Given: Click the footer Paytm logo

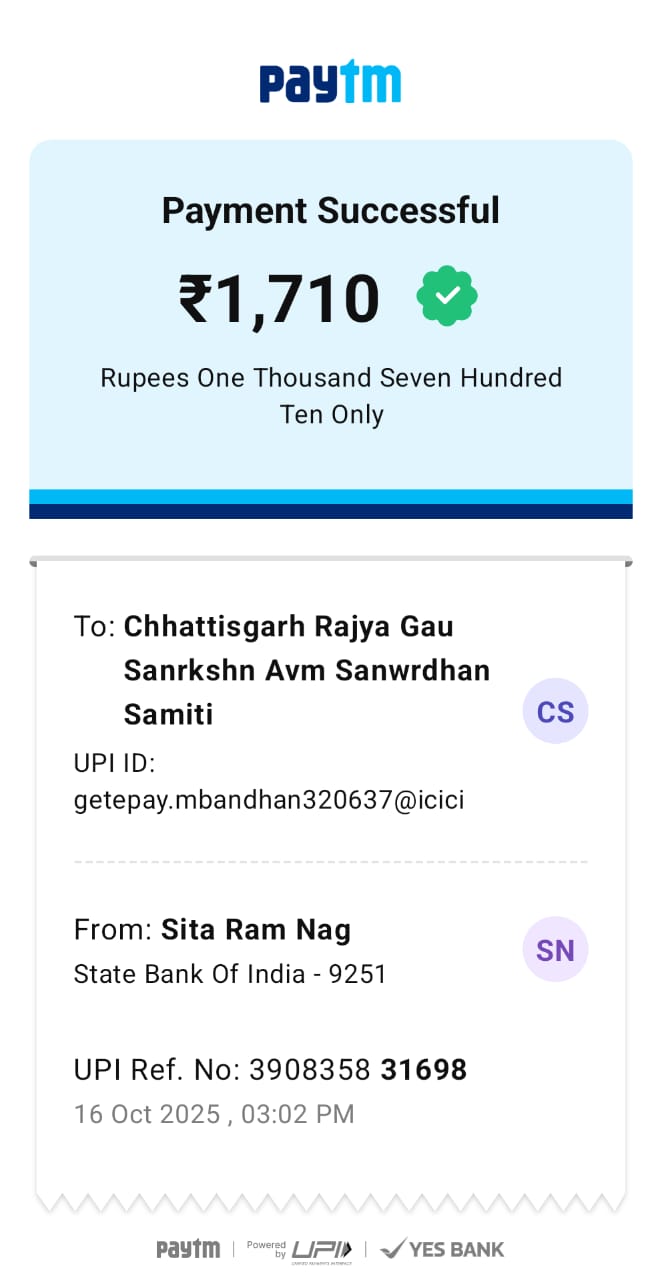Looking at the screenshot, I should (188, 1249).
